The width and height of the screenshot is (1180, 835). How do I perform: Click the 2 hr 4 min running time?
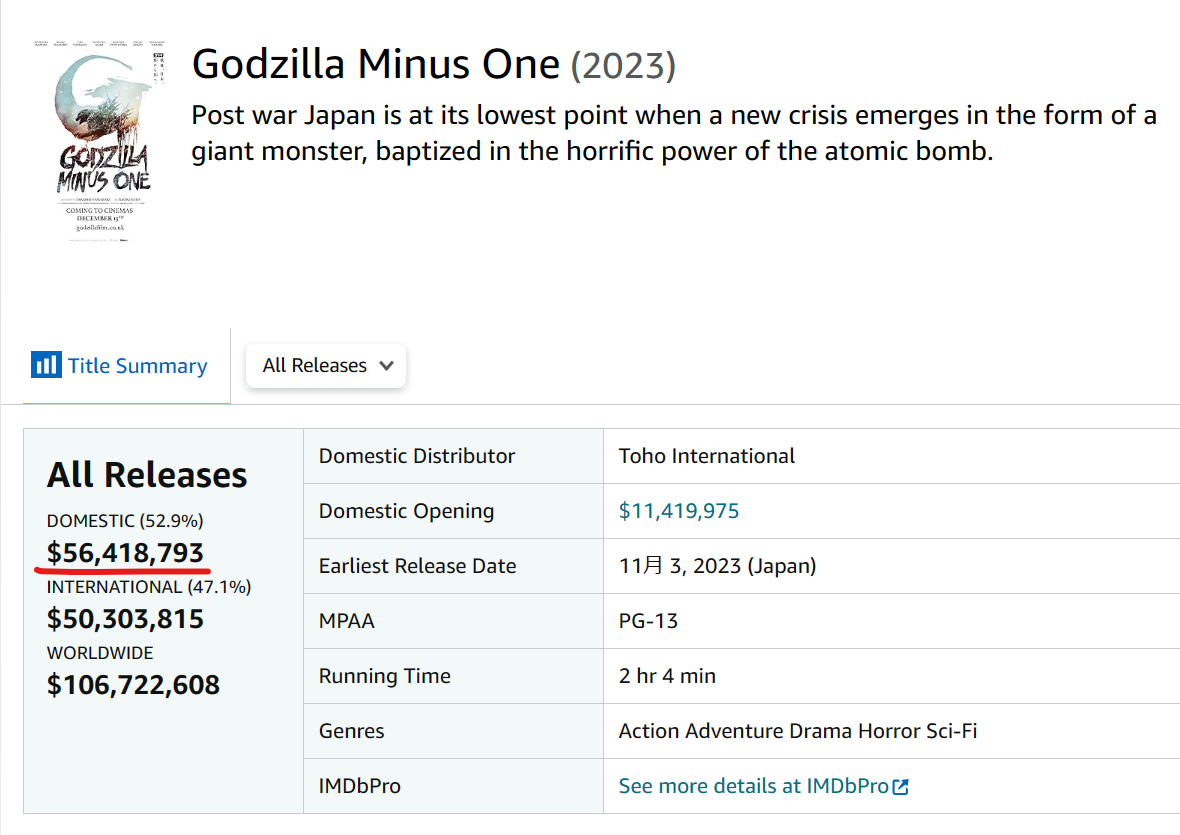point(667,676)
